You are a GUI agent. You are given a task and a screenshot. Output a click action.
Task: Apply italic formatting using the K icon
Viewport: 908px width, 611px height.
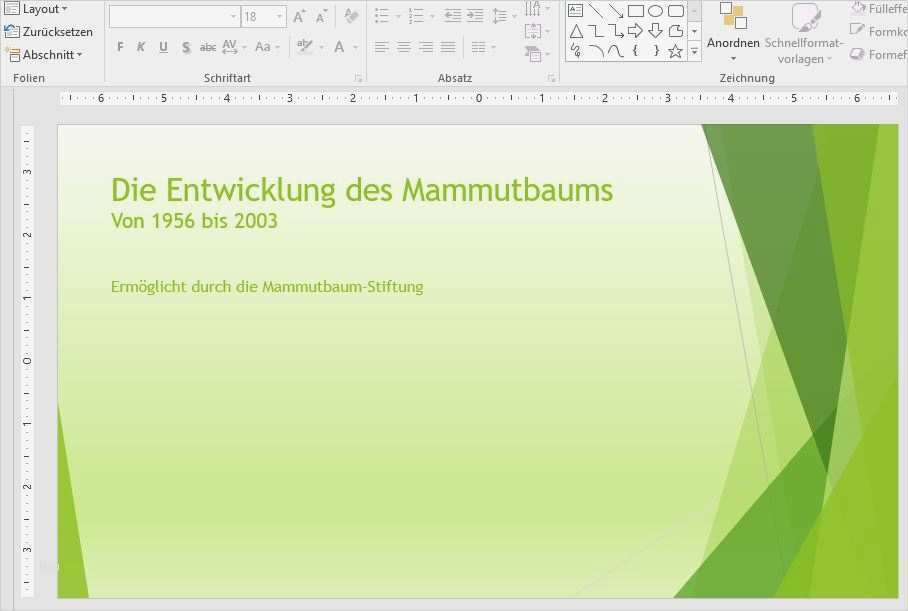tap(141, 46)
